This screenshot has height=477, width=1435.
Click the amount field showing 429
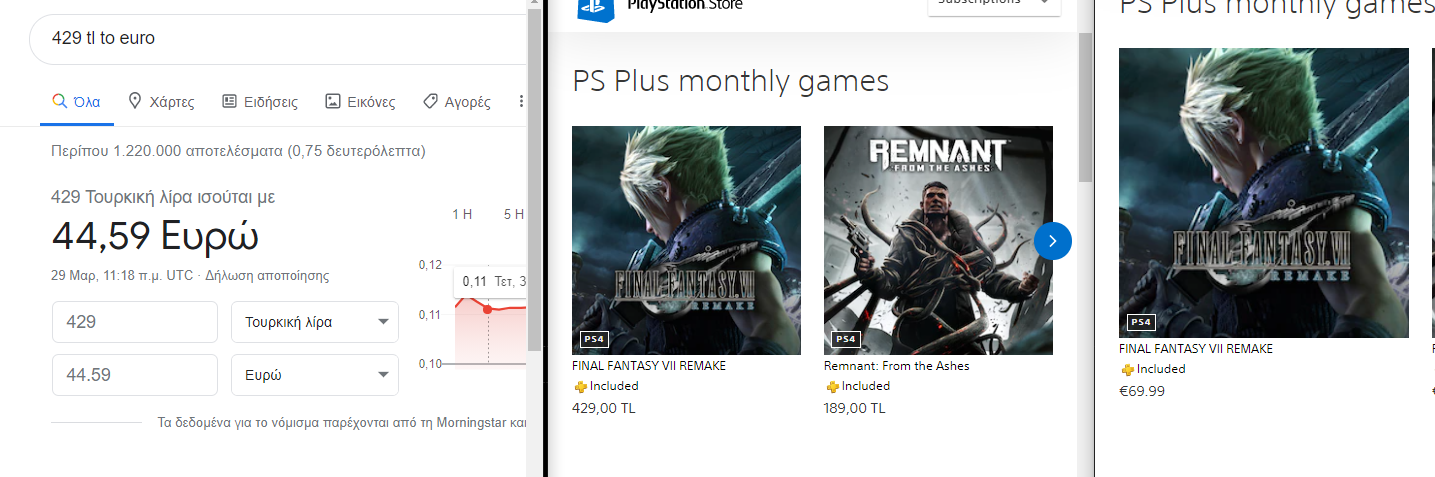point(135,322)
